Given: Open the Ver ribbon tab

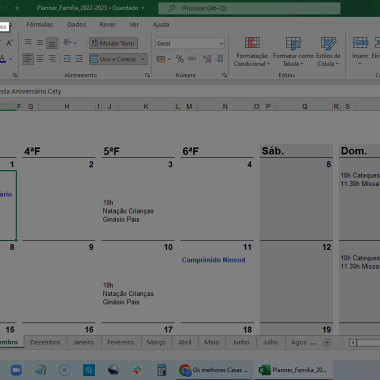Looking at the screenshot, I should (x=134, y=25).
